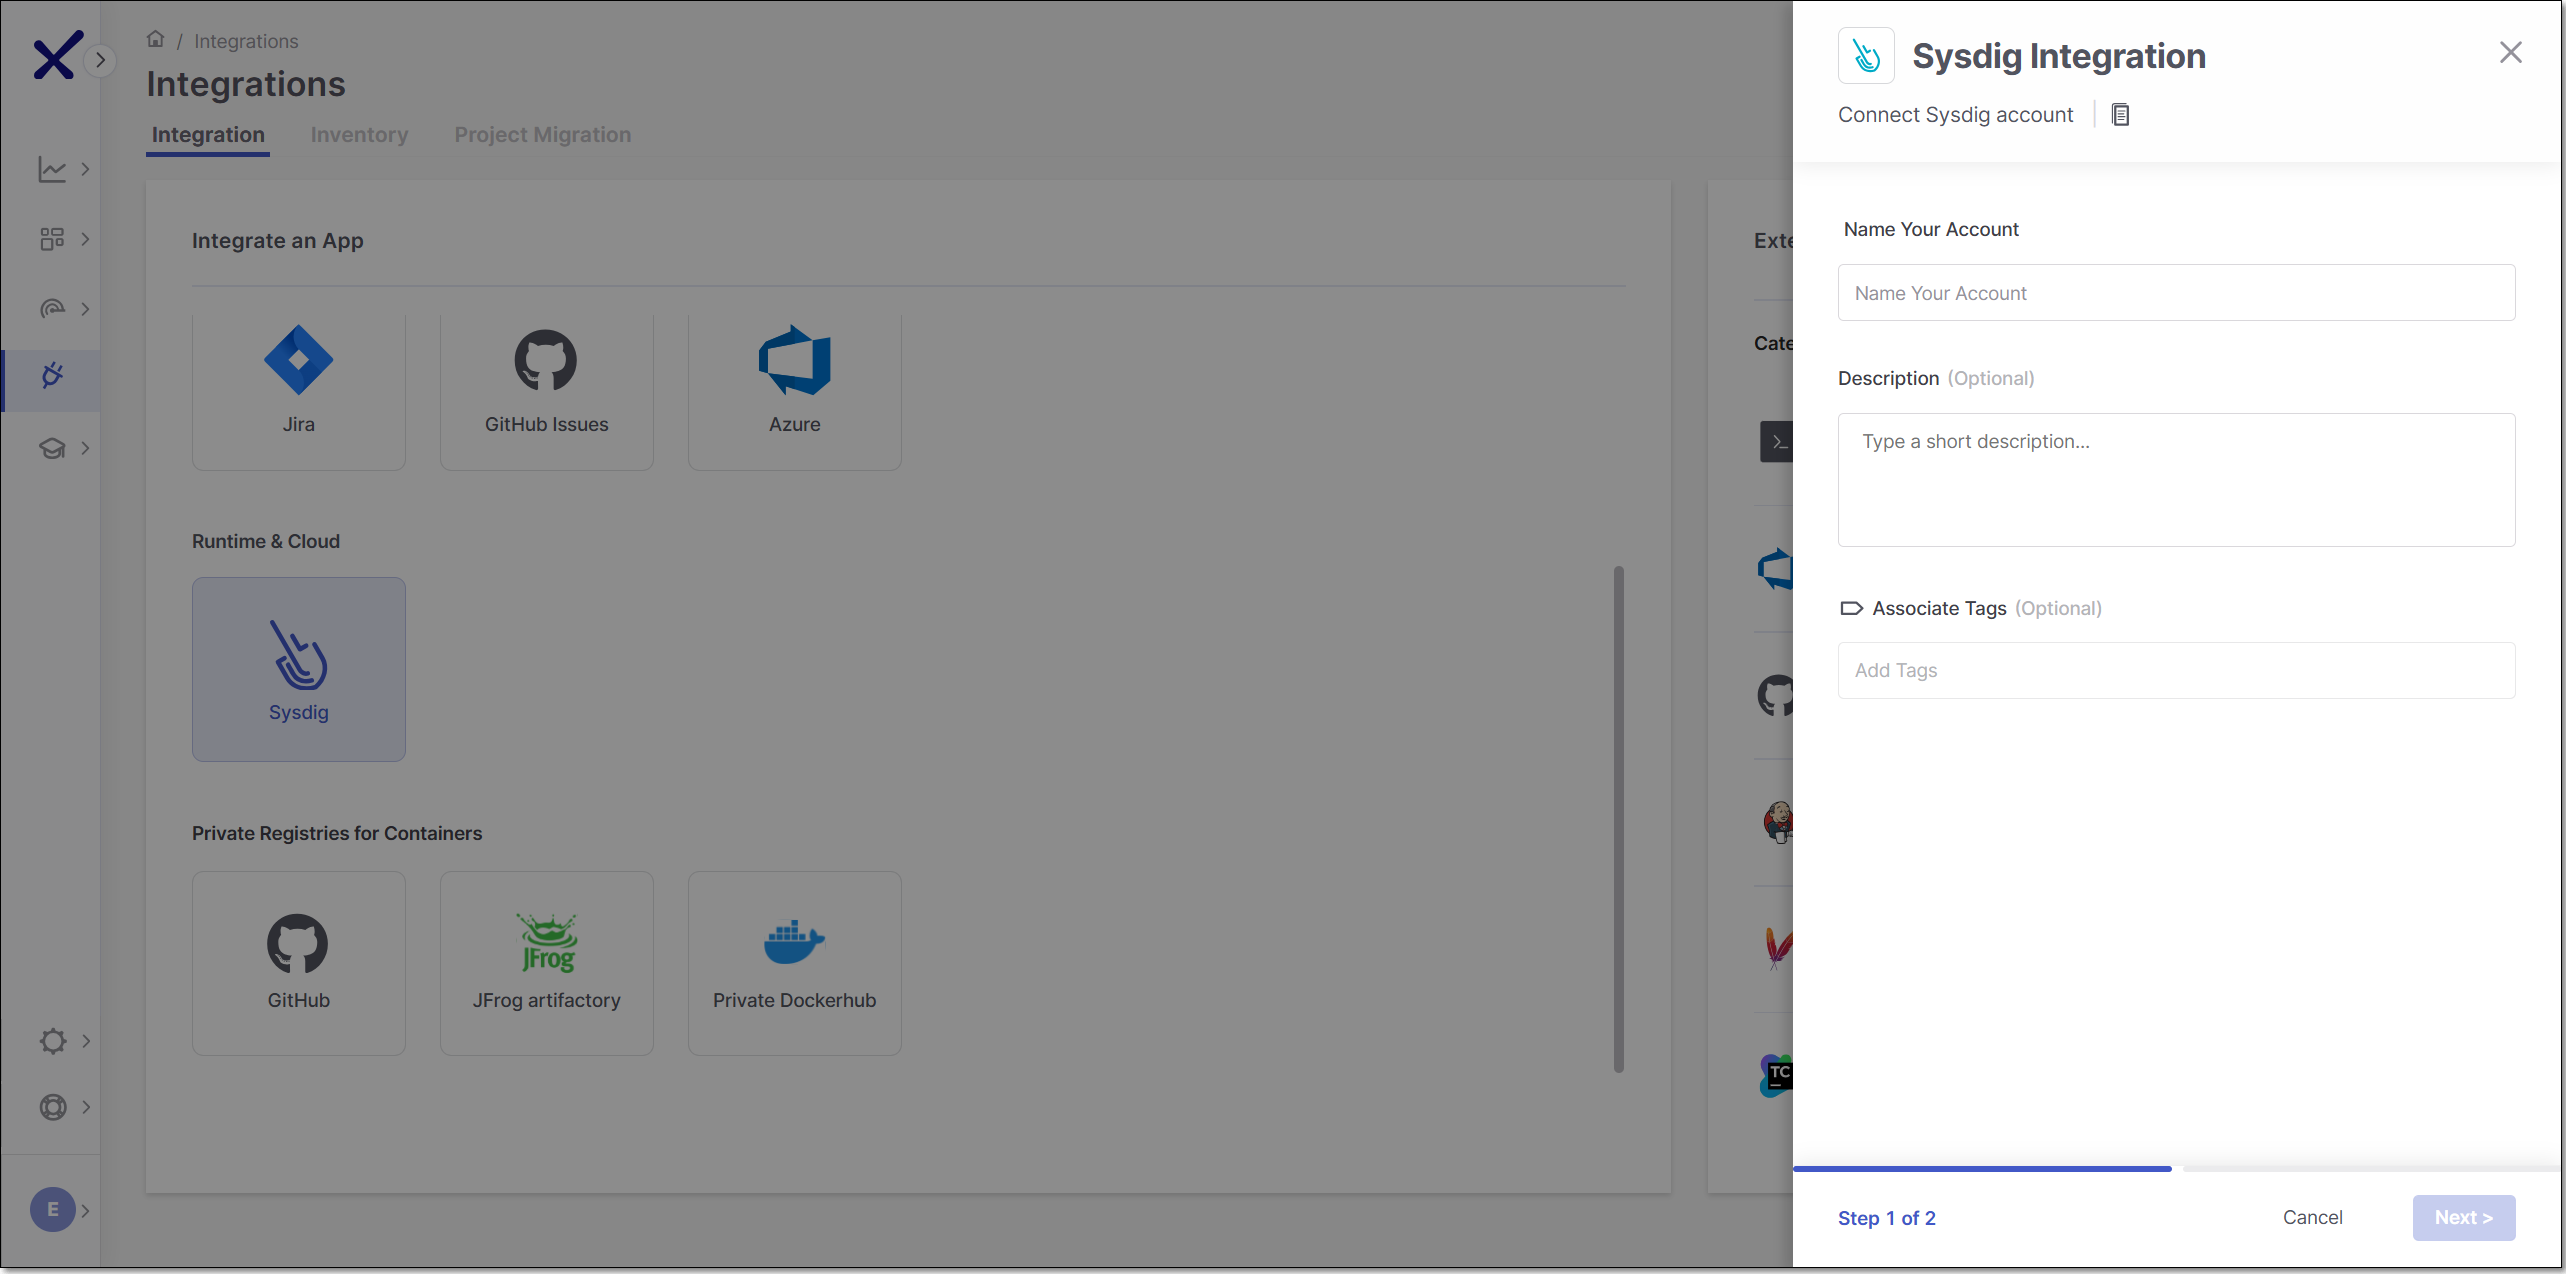Click Private Registries for Containers heading

[337, 833]
